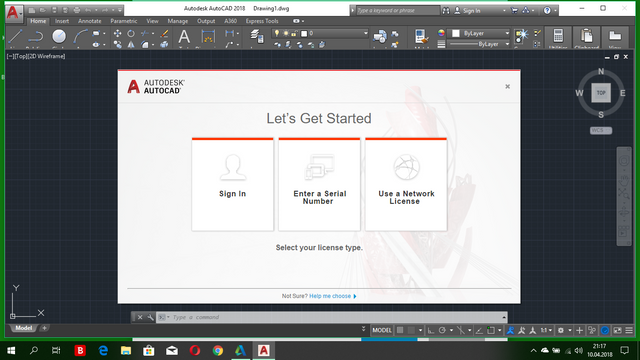Viewport: 640px width, 360px height.
Task: Toggle Clean Screen in status bar
Action: click(618, 330)
